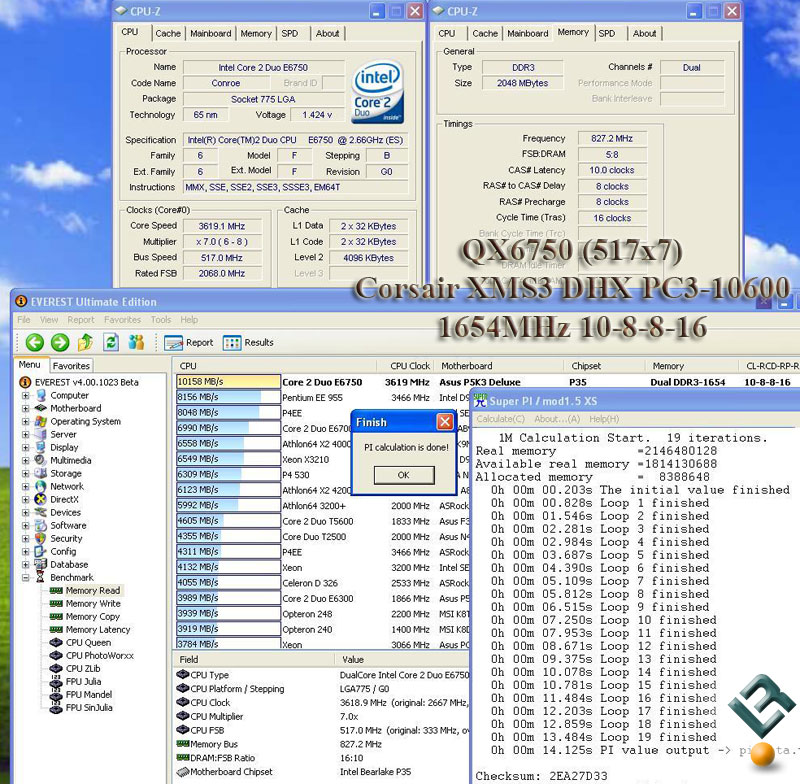Expand the Computer tree node
Viewport: 800px width, 784px height.
pos(26,395)
